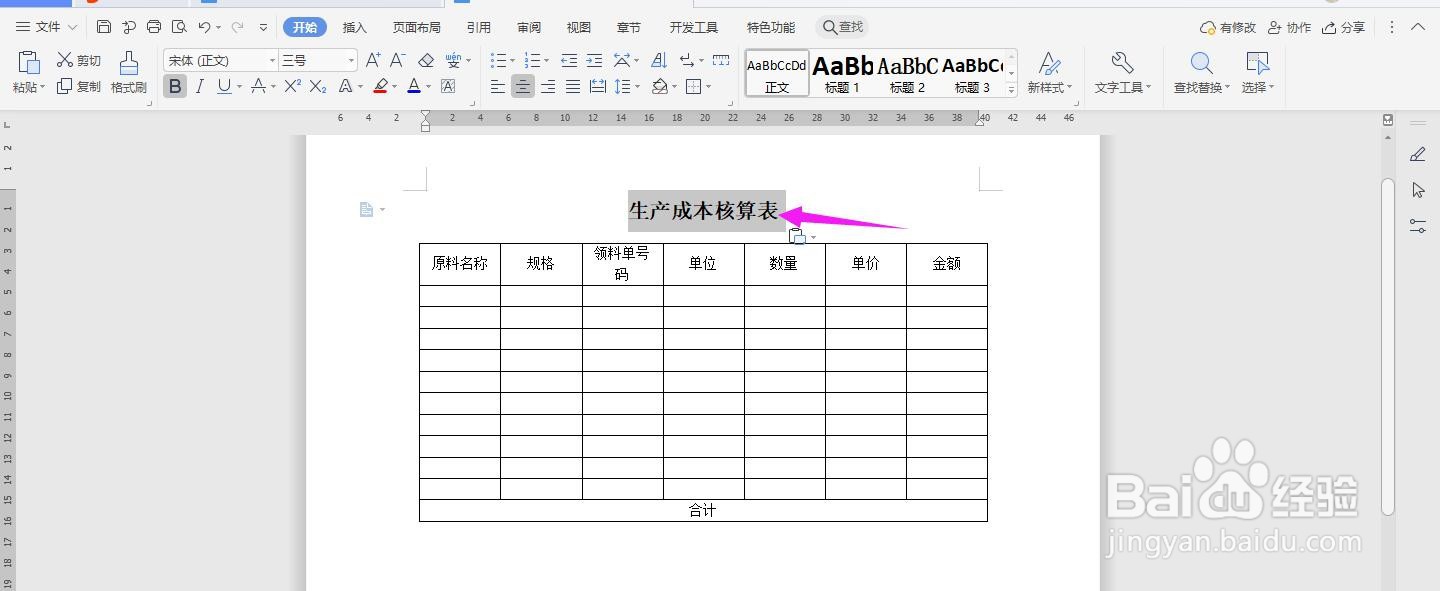Activate the 格式刷 format painter

tap(129, 73)
